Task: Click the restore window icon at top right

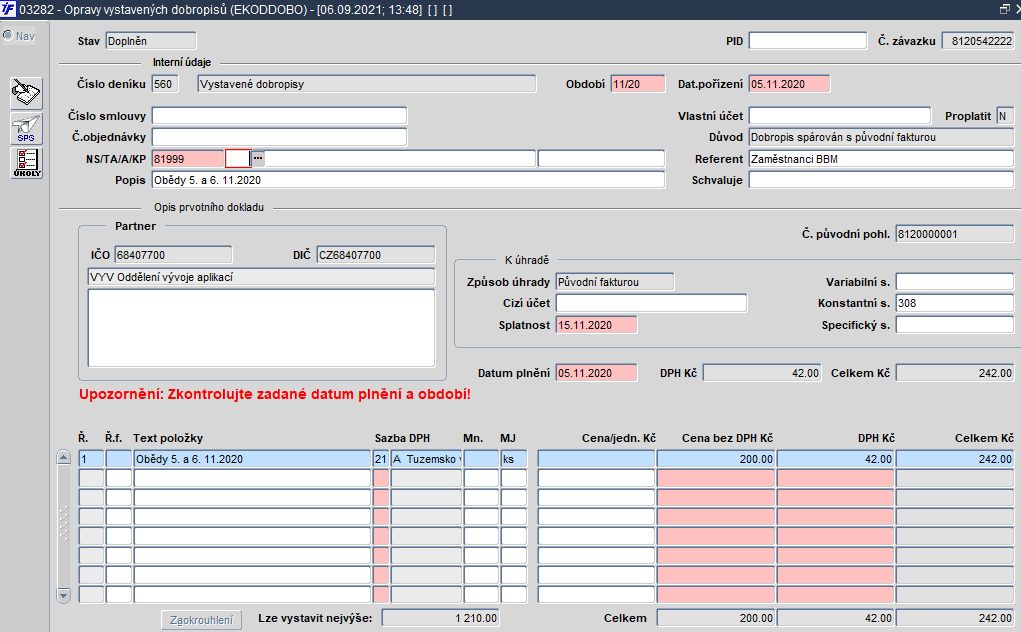Action: click(x=1003, y=9)
